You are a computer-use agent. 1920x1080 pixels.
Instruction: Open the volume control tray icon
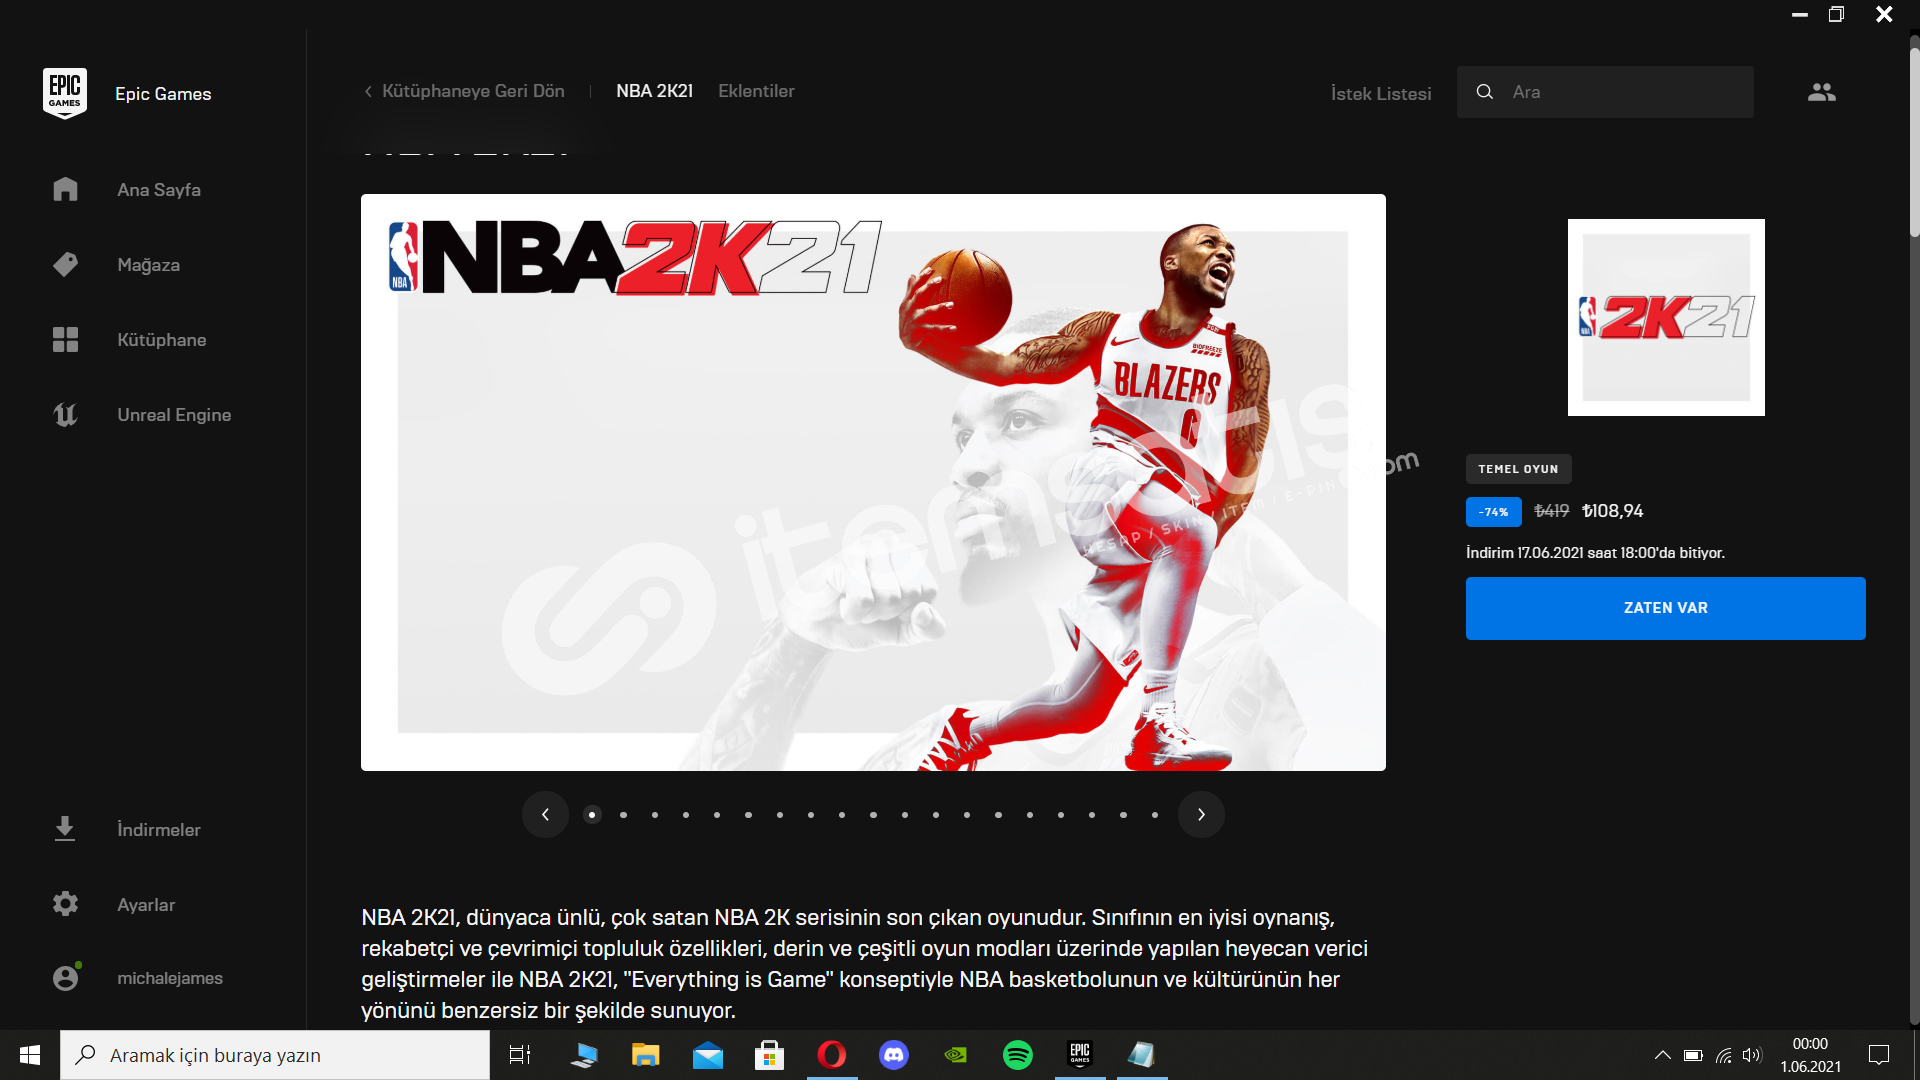tap(1752, 1055)
